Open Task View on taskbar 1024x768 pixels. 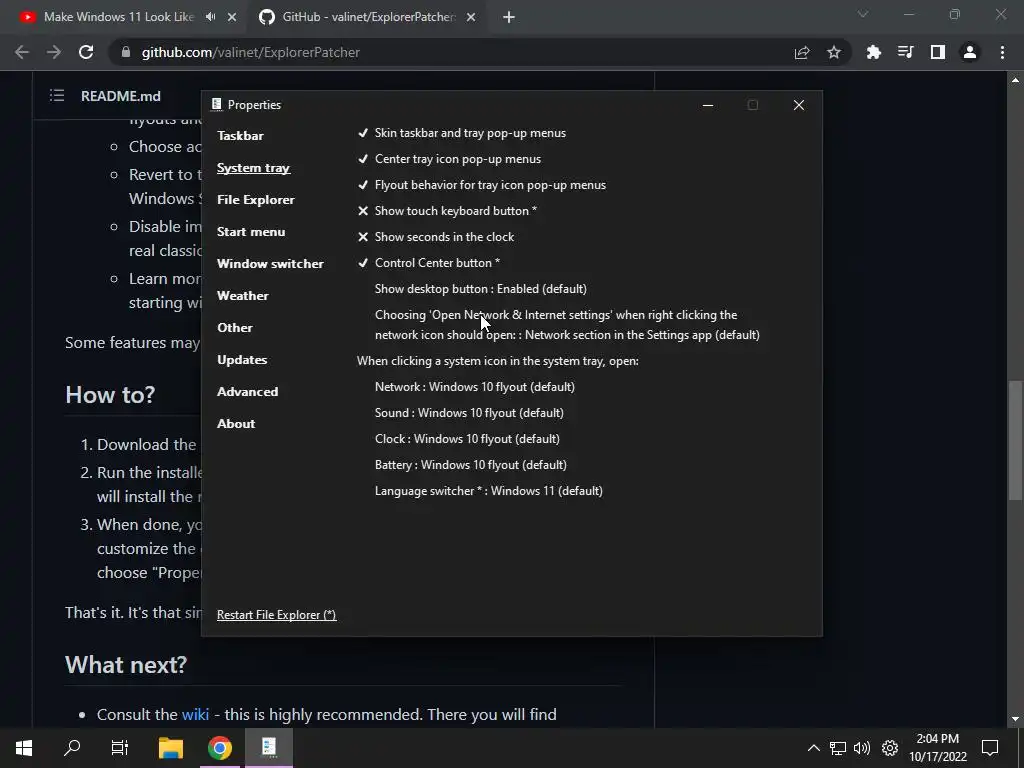(120, 748)
